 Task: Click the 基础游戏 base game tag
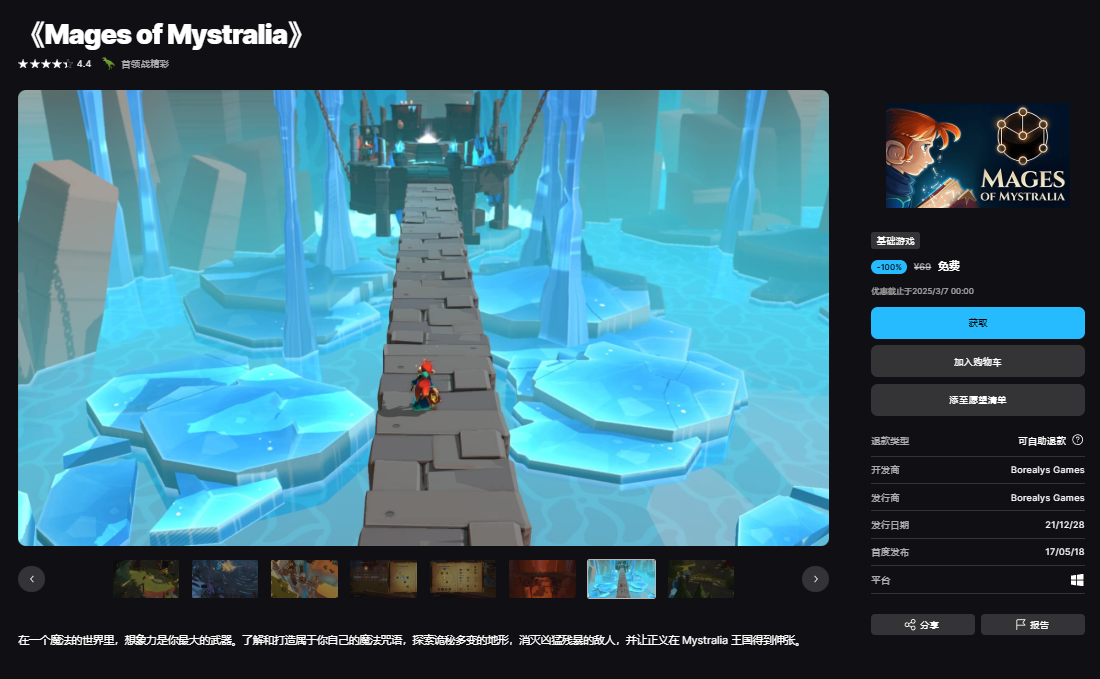coord(895,241)
